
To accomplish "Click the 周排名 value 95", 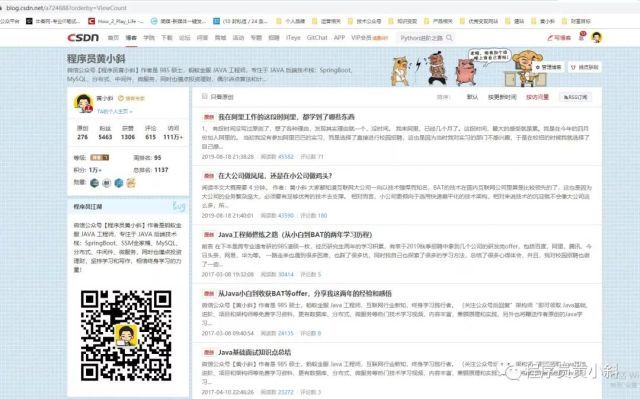I will [x=158, y=157].
